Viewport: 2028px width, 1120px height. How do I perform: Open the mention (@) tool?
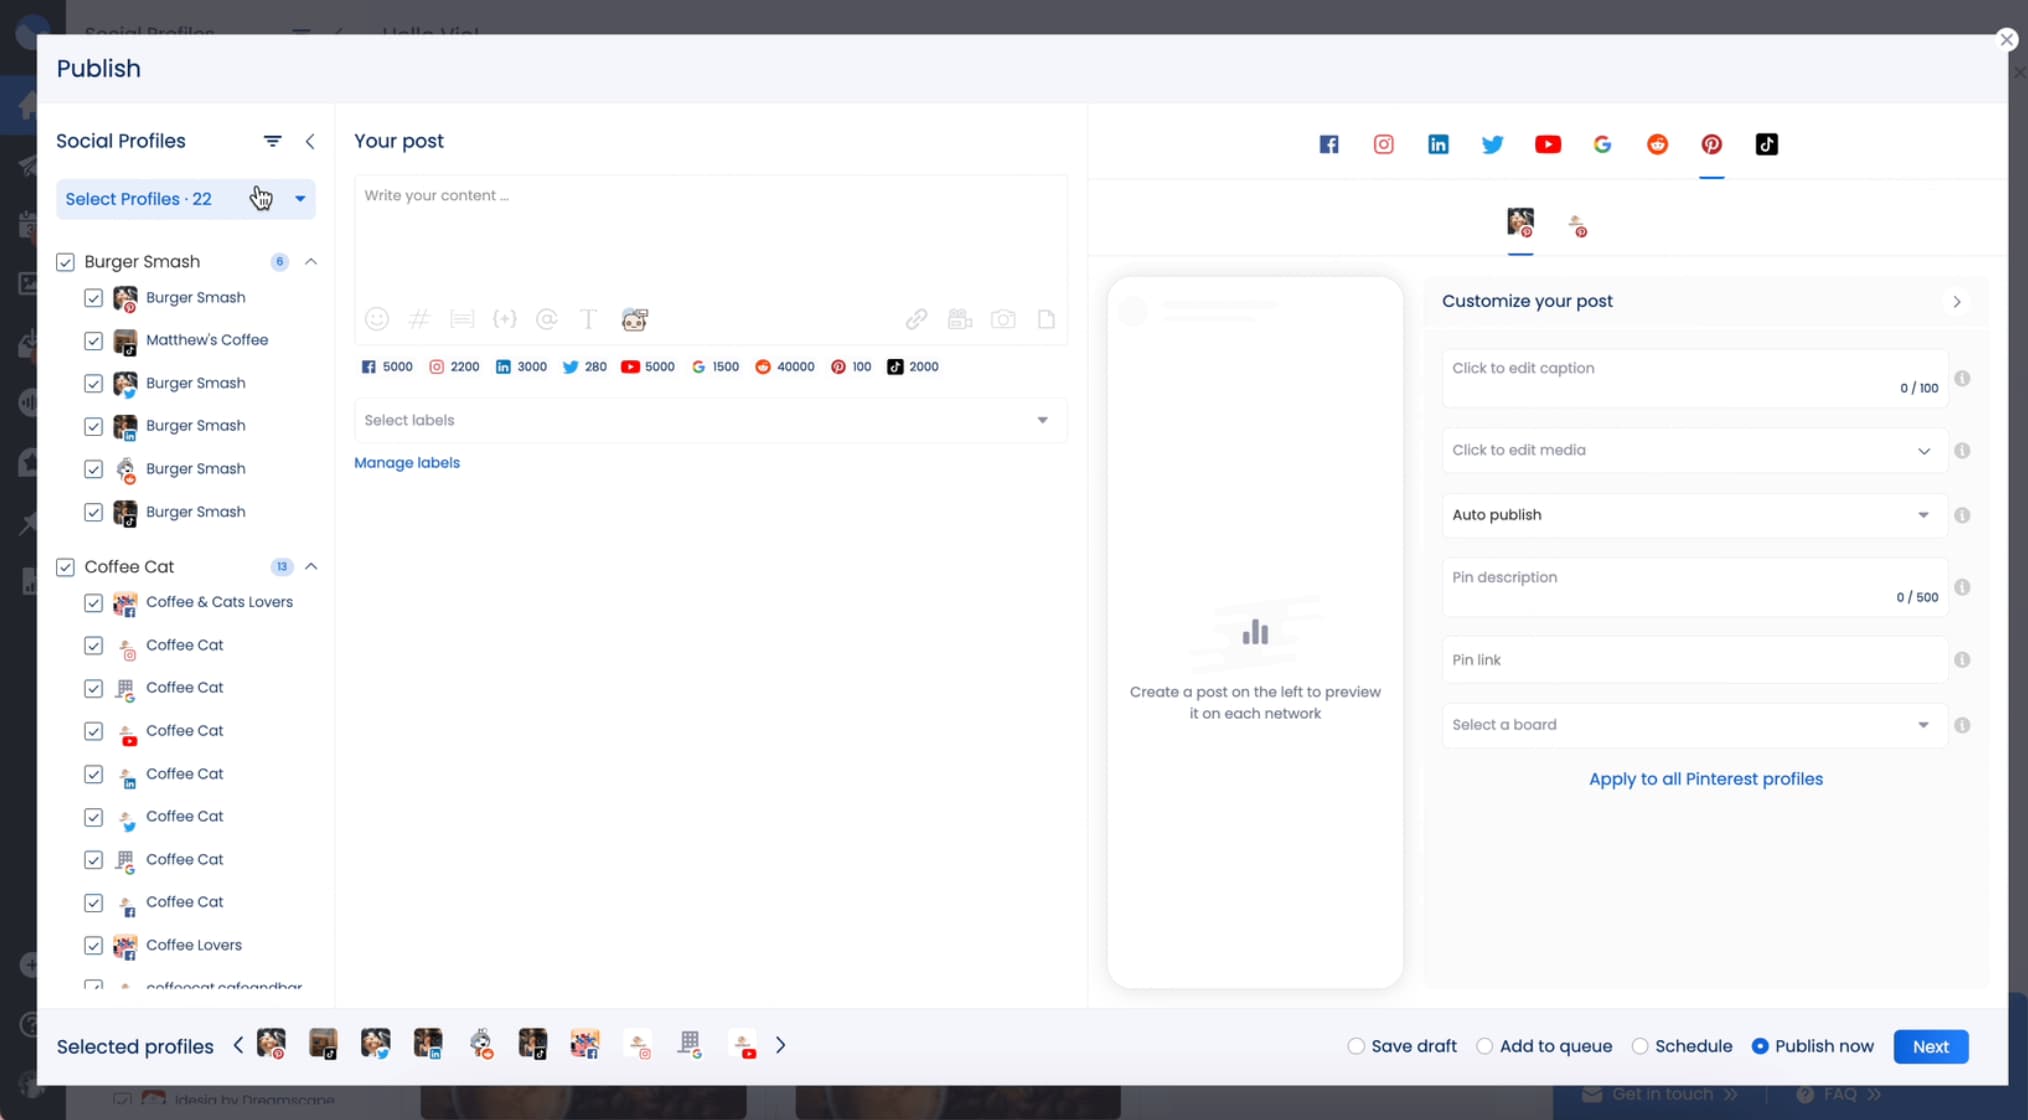point(547,319)
